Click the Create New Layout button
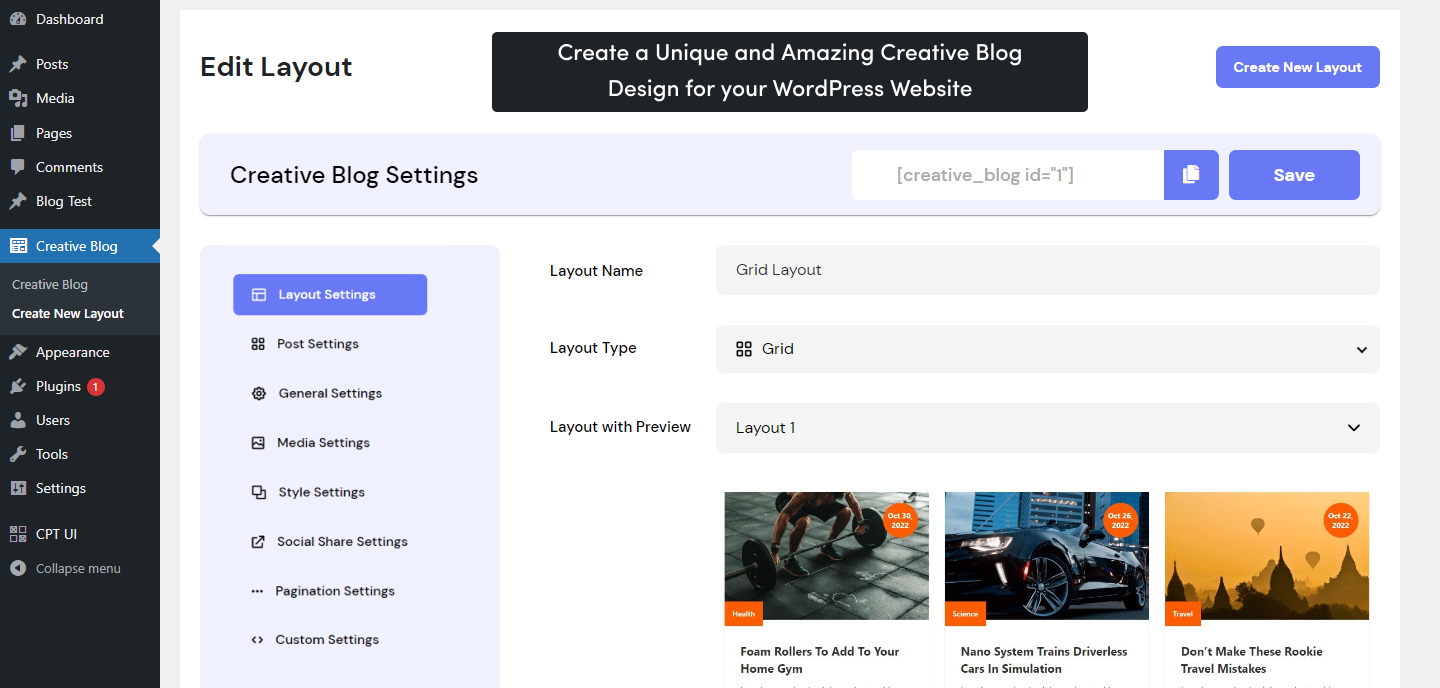 (x=1297, y=66)
